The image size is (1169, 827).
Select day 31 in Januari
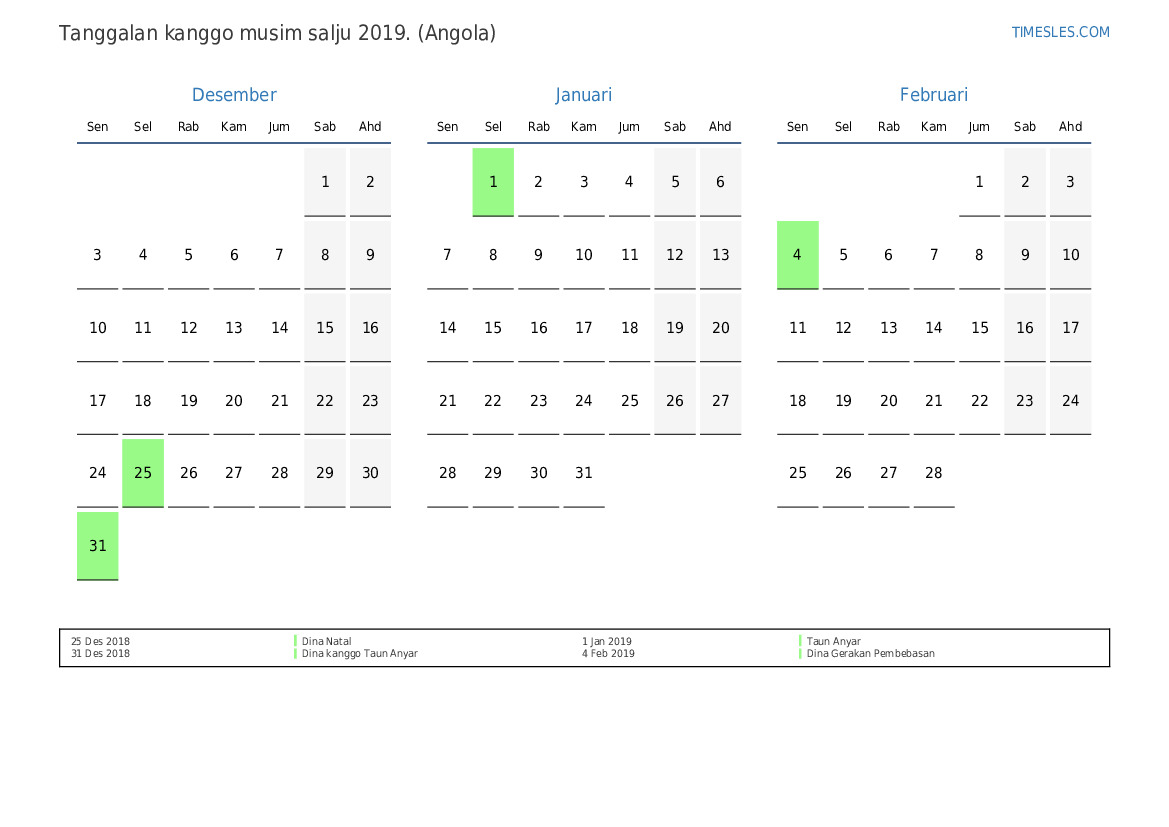[584, 473]
